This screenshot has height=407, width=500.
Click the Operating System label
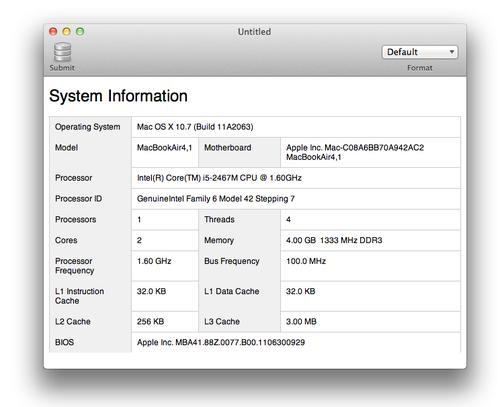tap(88, 127)
